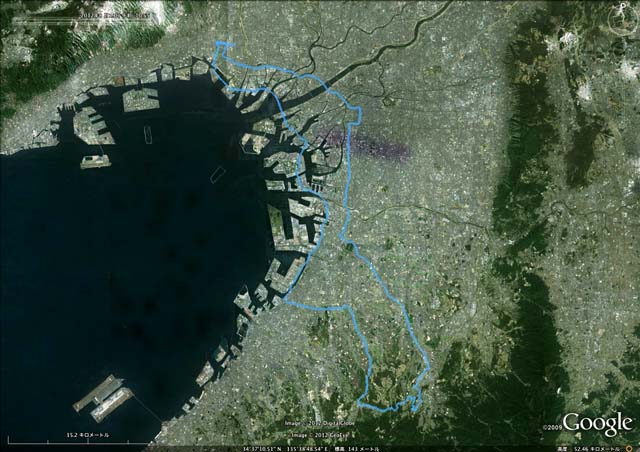Click the longitude 135°38'48.54" E readout
640x452 pixels.
pyautogui.click(x=307, y=449)
